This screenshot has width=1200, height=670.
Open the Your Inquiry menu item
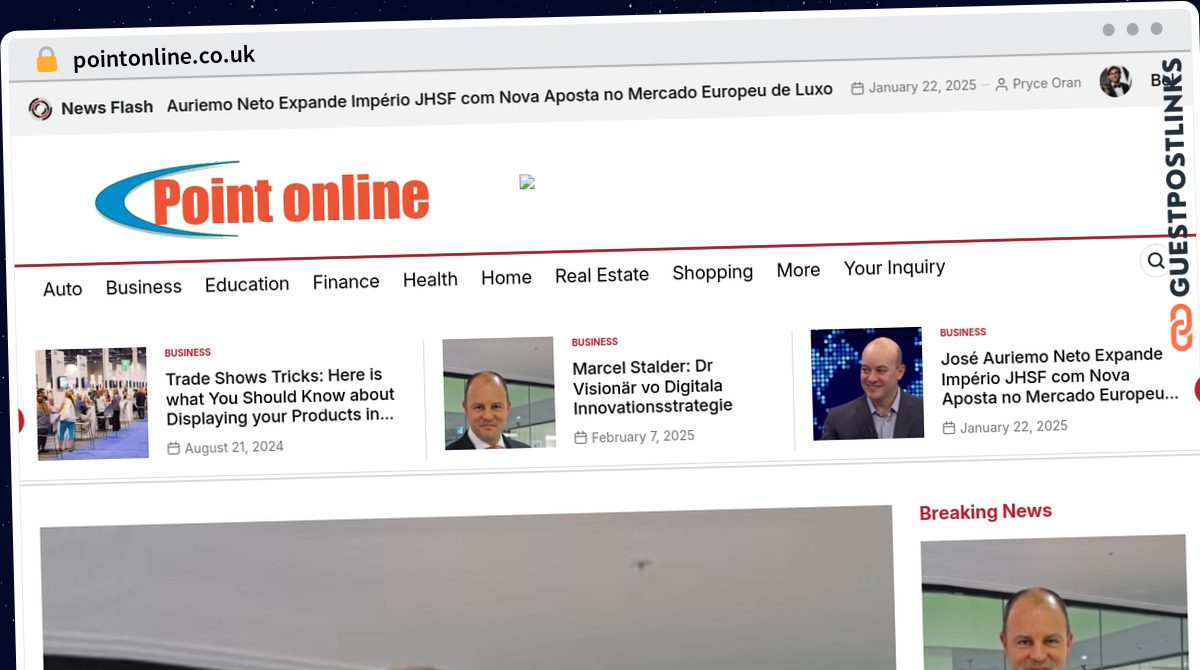(894, 268)
